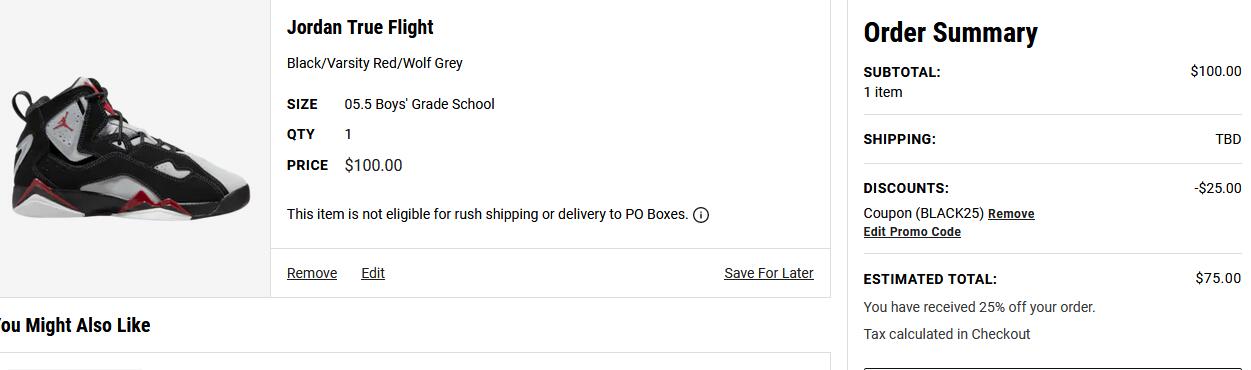The width and height of the screenshot is (1251, 370).
Task: Open the Jordan True Flight product title
Action: pos(360,27)
